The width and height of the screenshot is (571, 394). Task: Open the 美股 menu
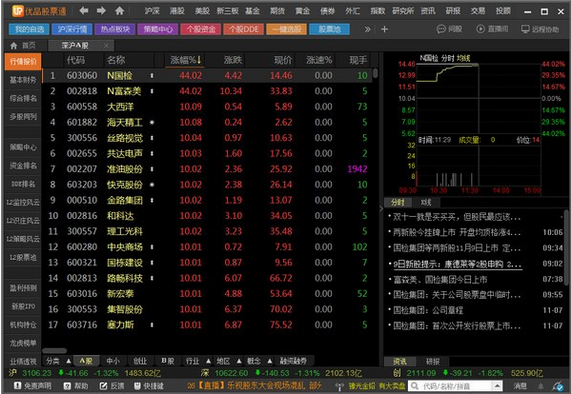202,11
